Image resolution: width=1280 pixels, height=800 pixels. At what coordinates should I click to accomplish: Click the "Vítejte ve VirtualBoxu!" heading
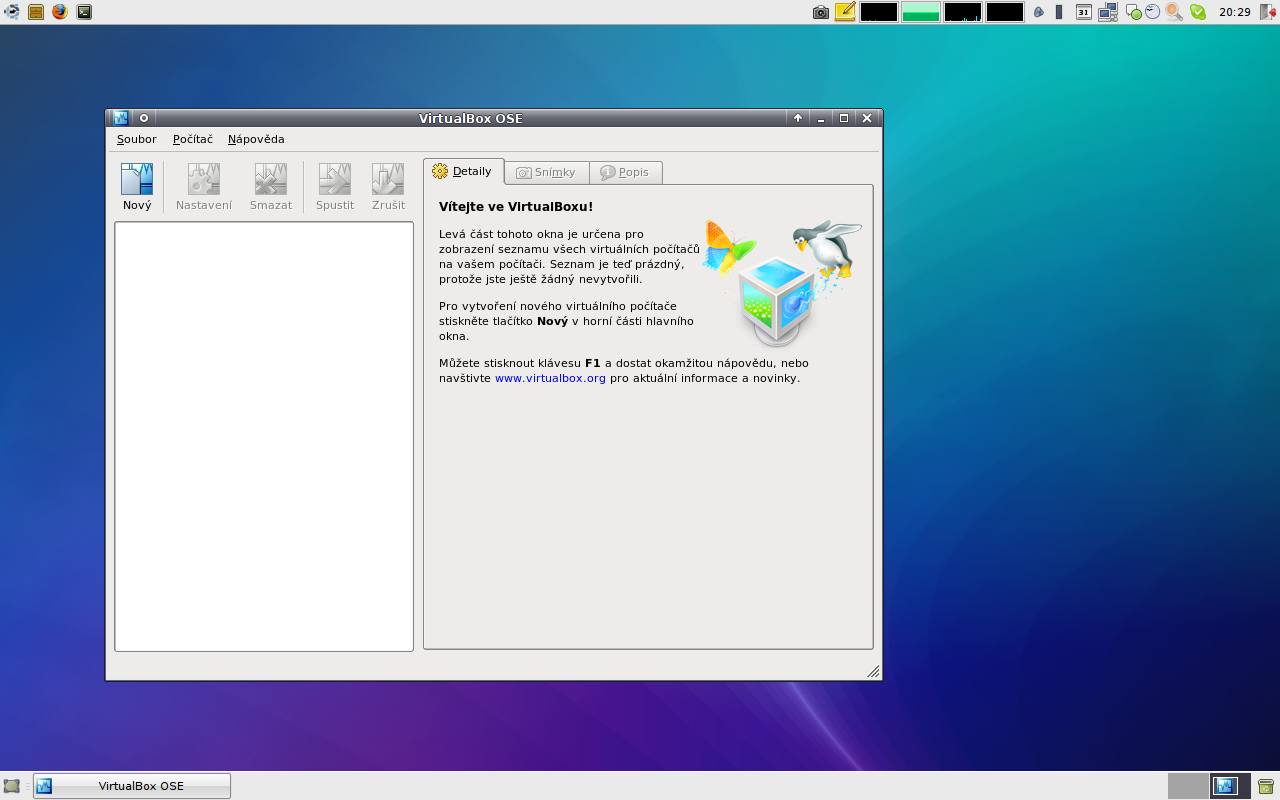point(516,207)
